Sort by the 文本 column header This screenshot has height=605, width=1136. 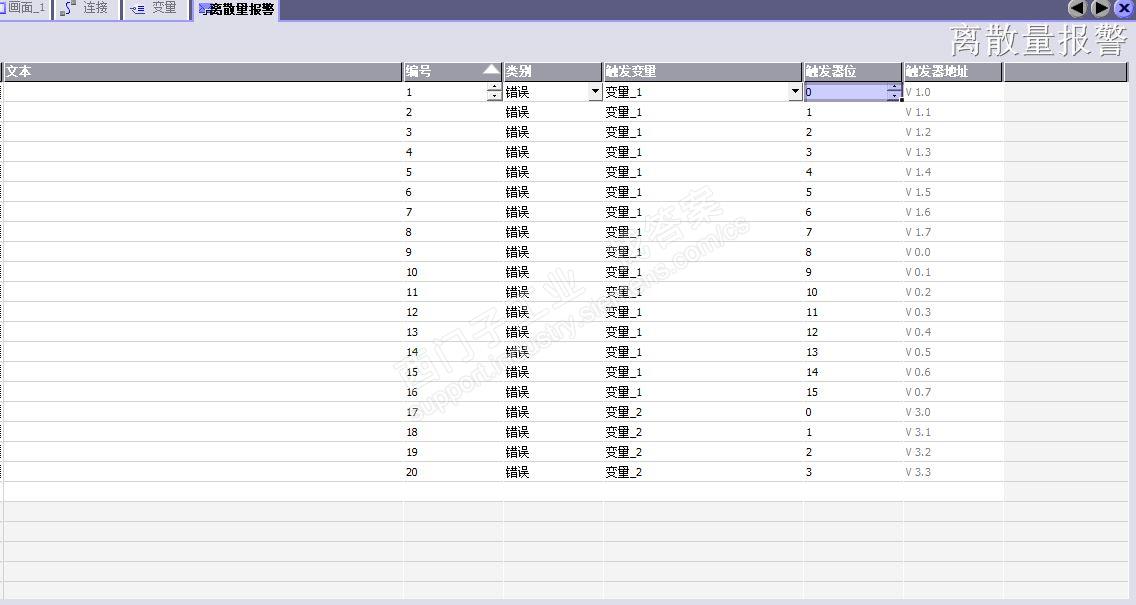(x=202, y=72)
